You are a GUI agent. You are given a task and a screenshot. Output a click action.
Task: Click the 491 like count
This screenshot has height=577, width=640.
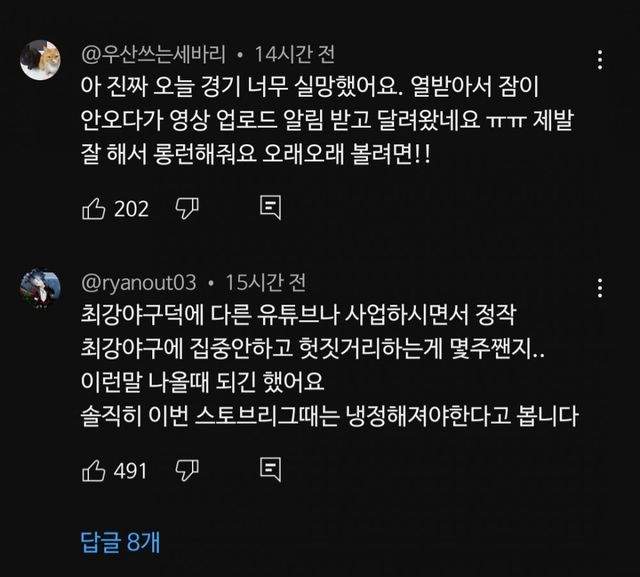[131, 469]
